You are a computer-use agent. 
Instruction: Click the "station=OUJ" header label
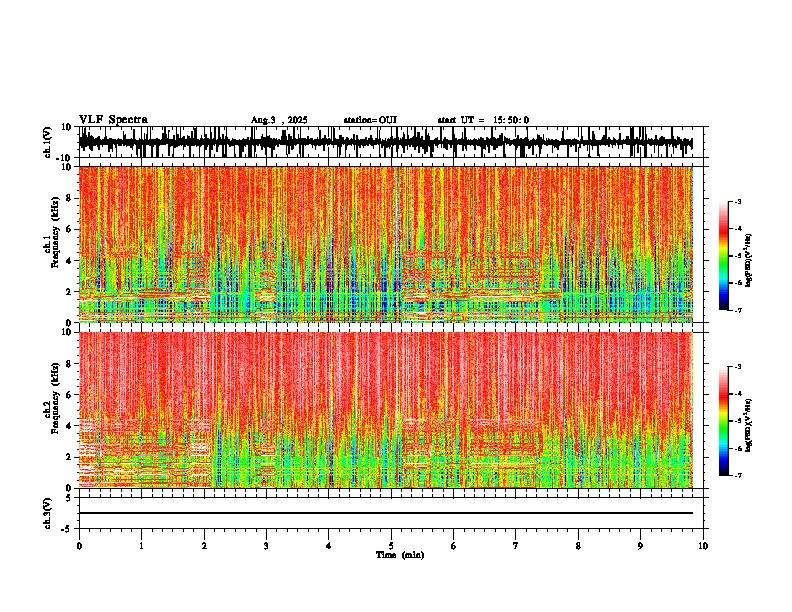click(370, 120)
